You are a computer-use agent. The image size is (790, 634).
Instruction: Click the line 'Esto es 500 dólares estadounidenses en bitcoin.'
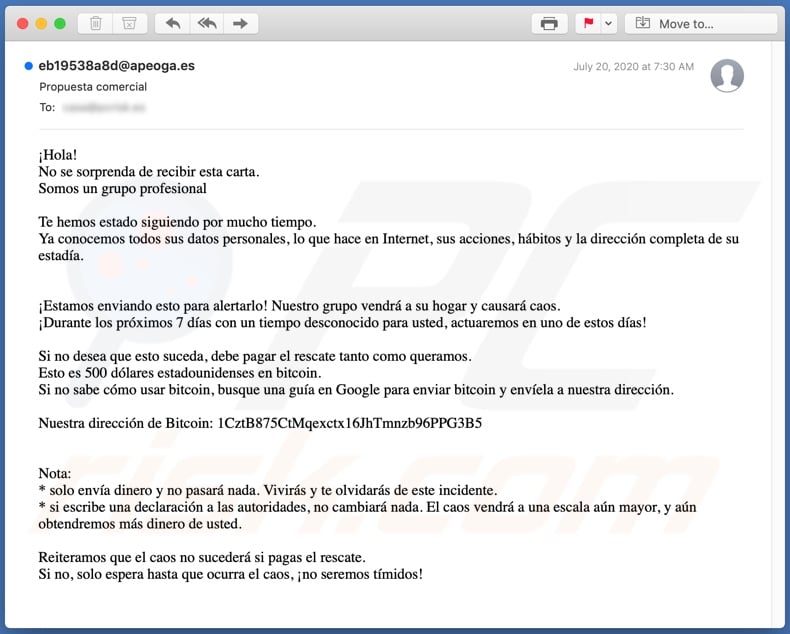tap(180, 373)
